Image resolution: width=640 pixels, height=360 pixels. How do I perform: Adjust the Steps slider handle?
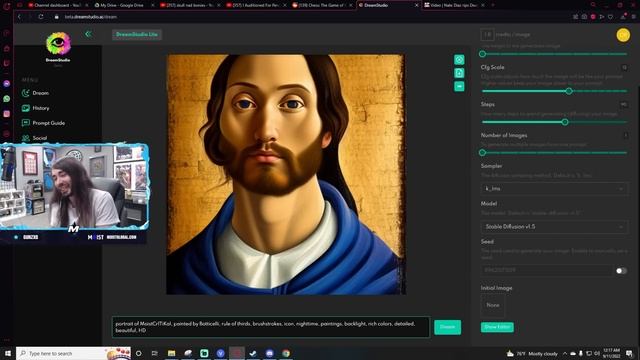[565, 122]
